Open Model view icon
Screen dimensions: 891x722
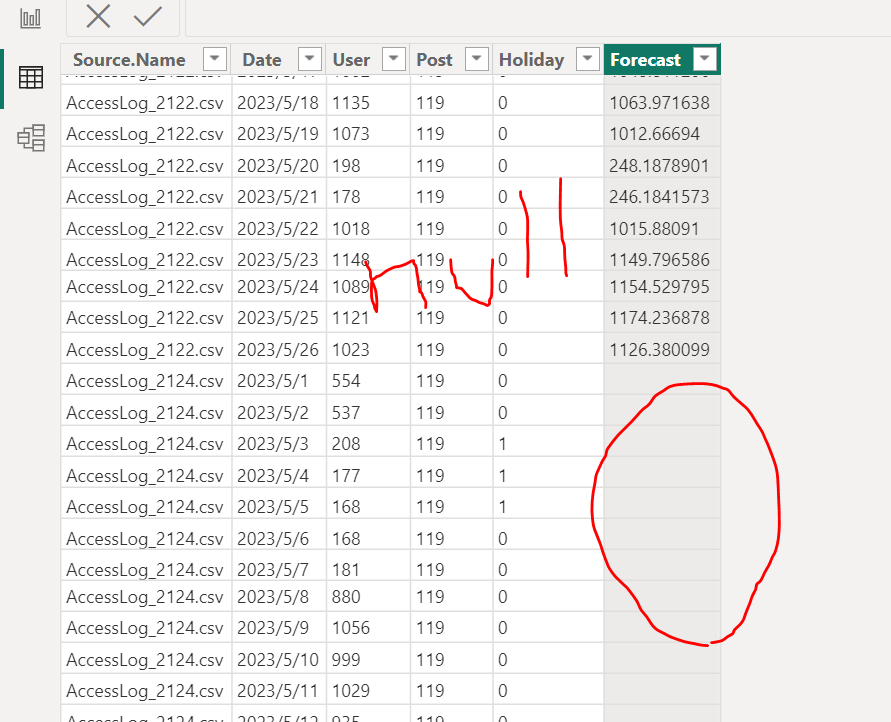coord(31,138)
